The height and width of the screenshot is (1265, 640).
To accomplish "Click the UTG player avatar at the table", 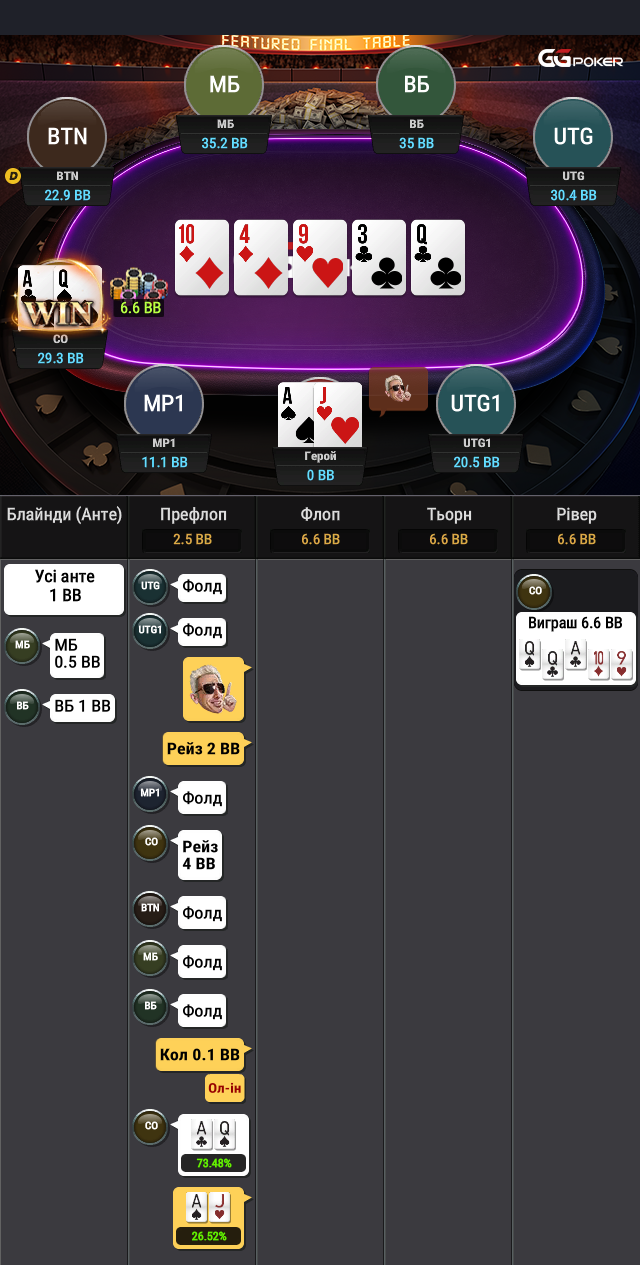I will click(x=573, y=137).
